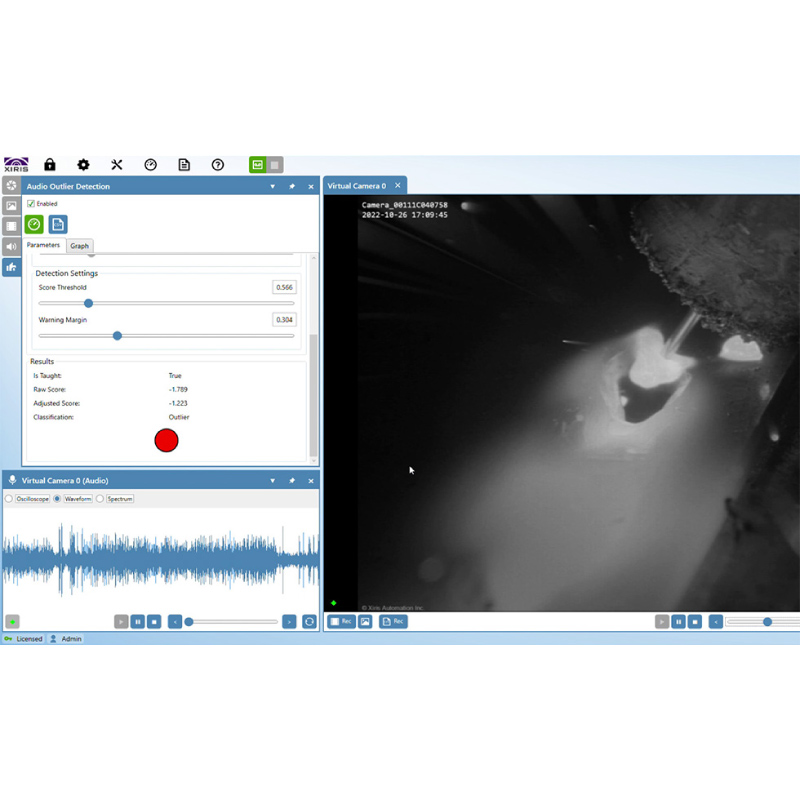
Task: Click the Admin user status entry
Action: point(66,639)
